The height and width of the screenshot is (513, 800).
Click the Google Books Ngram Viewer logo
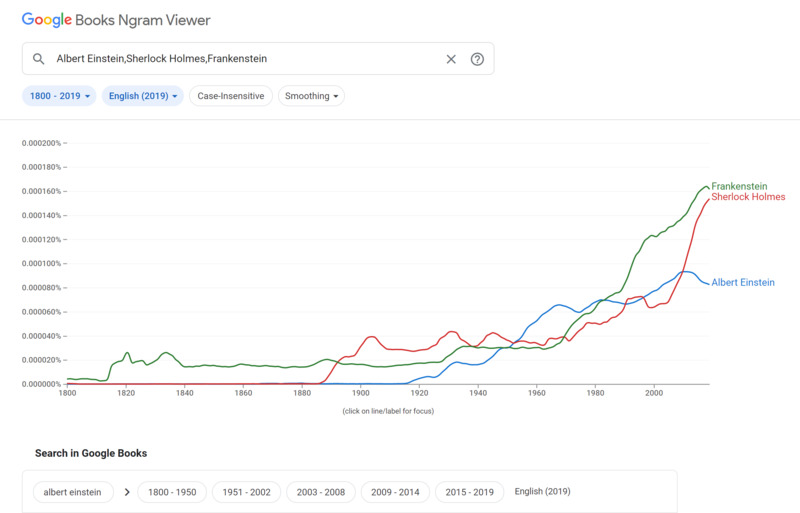[116, 20]
